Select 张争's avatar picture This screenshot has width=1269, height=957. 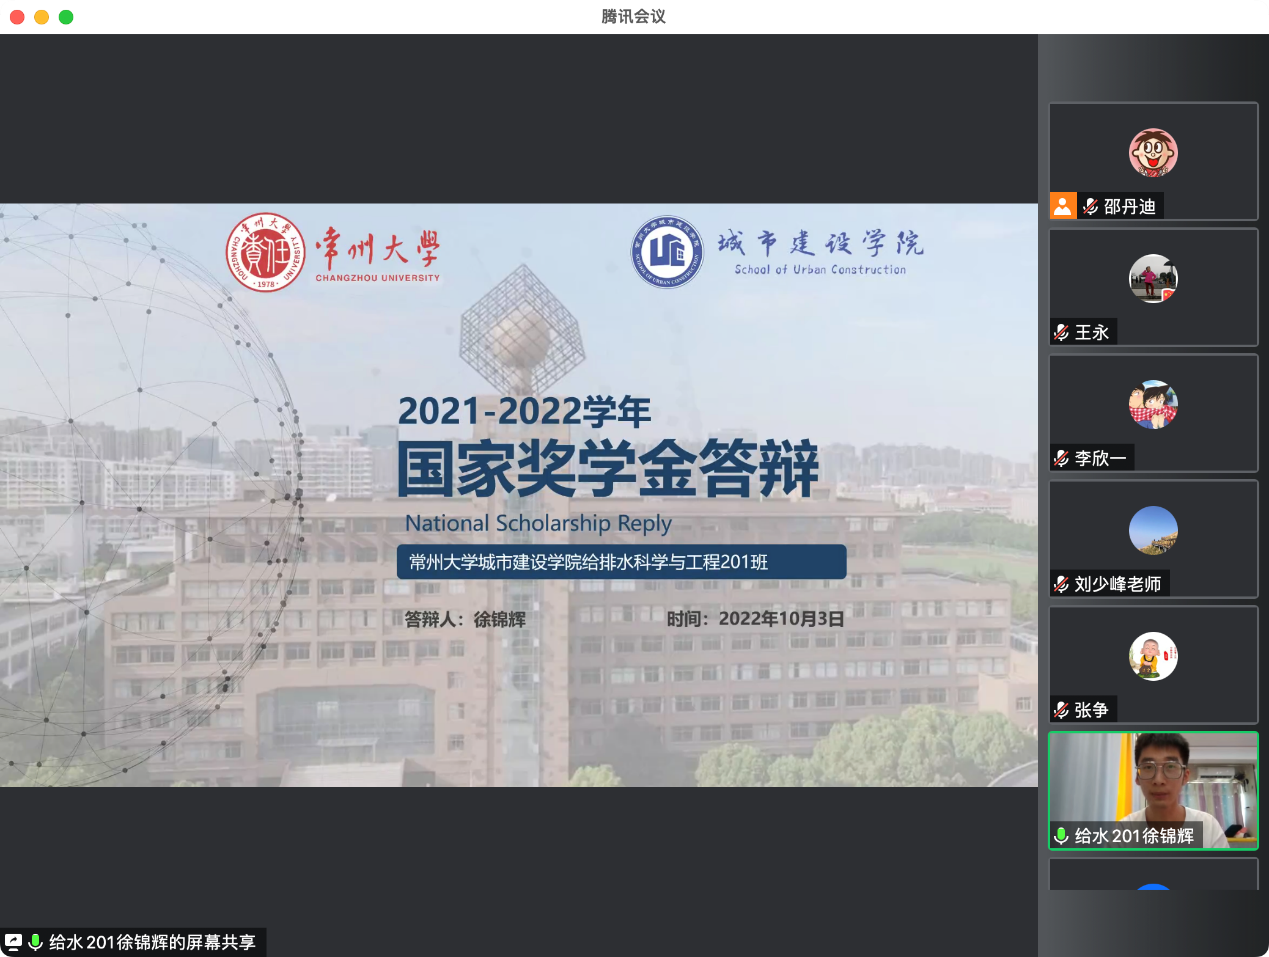click(x=1153, y=657)
